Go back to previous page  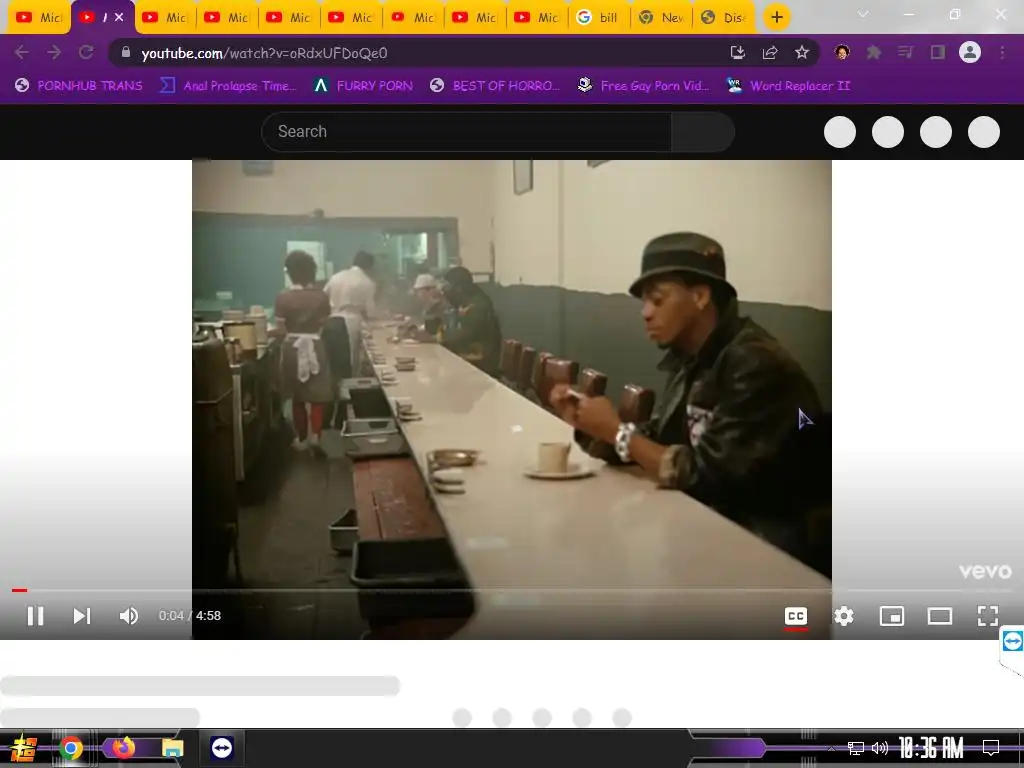point(22,52)
